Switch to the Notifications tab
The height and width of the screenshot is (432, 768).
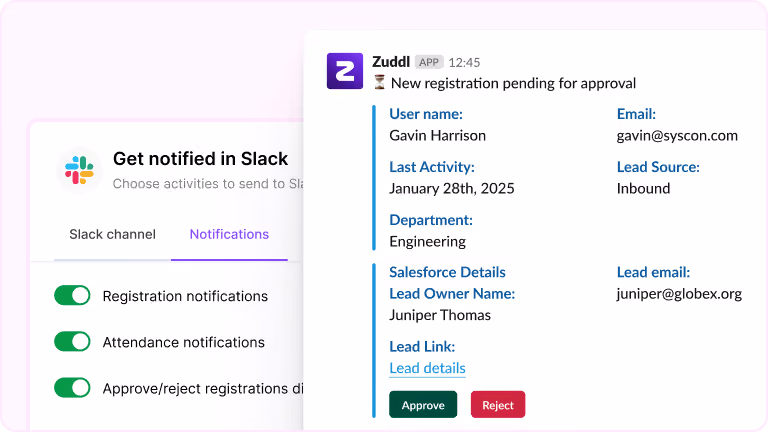(x=229, y=234)
